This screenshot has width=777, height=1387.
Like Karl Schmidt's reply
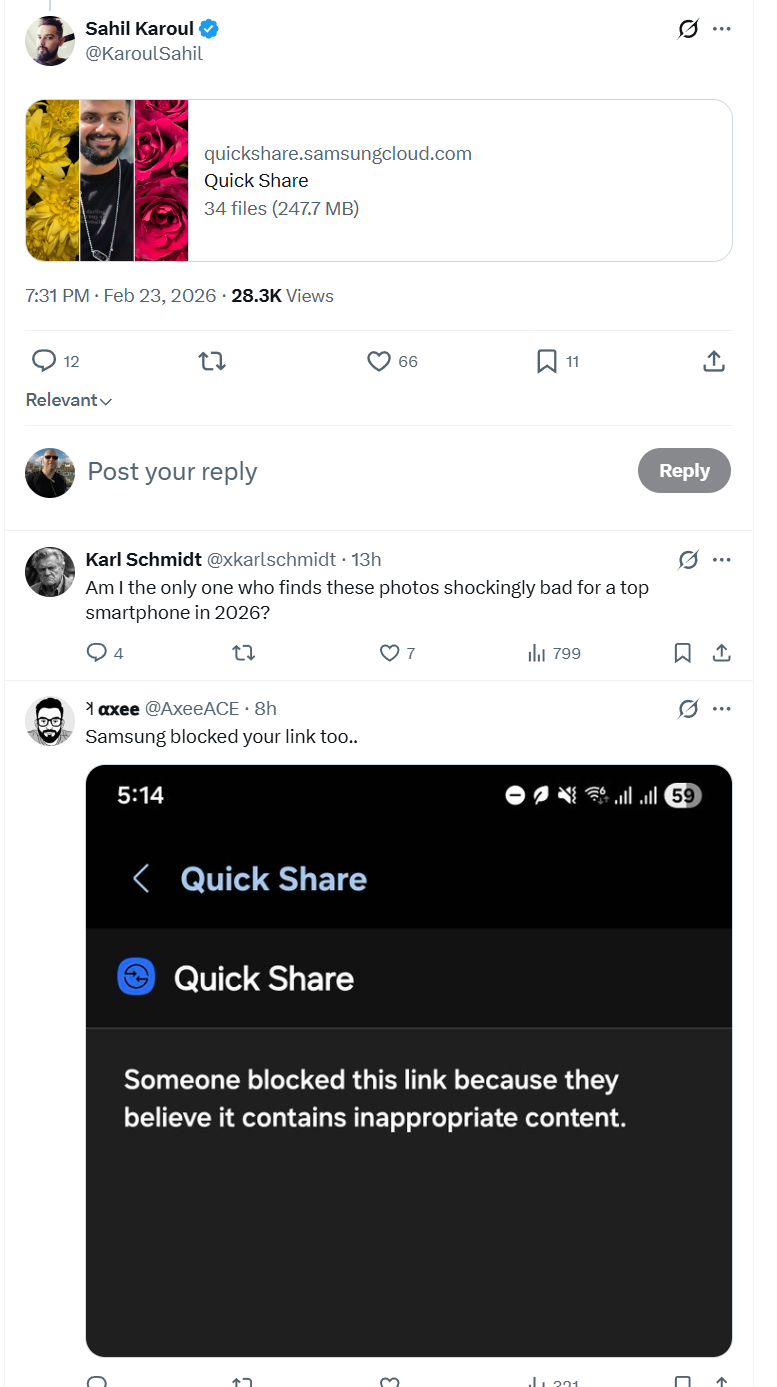pos(389,653)
